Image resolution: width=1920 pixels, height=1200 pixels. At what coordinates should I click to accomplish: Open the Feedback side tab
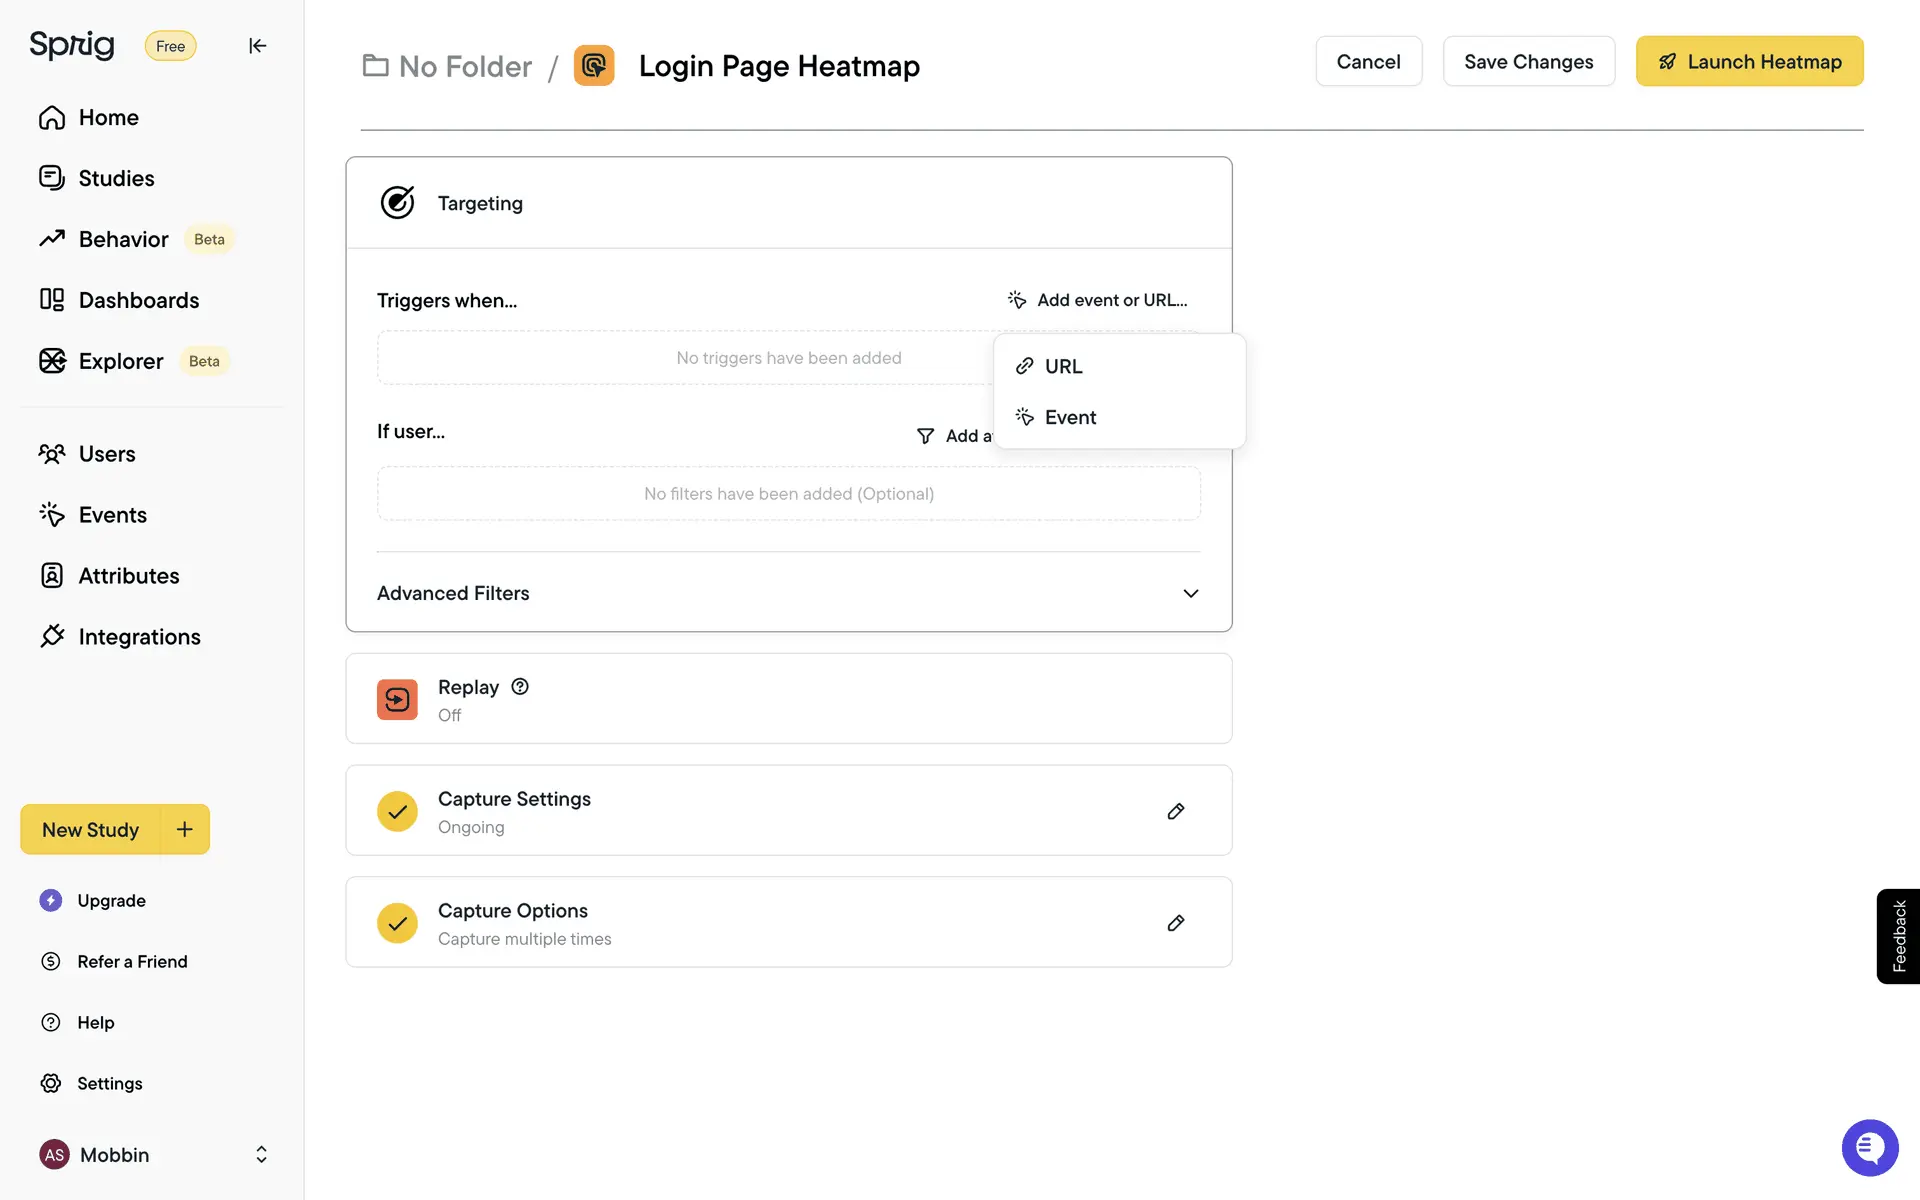tap(1898, 936)
